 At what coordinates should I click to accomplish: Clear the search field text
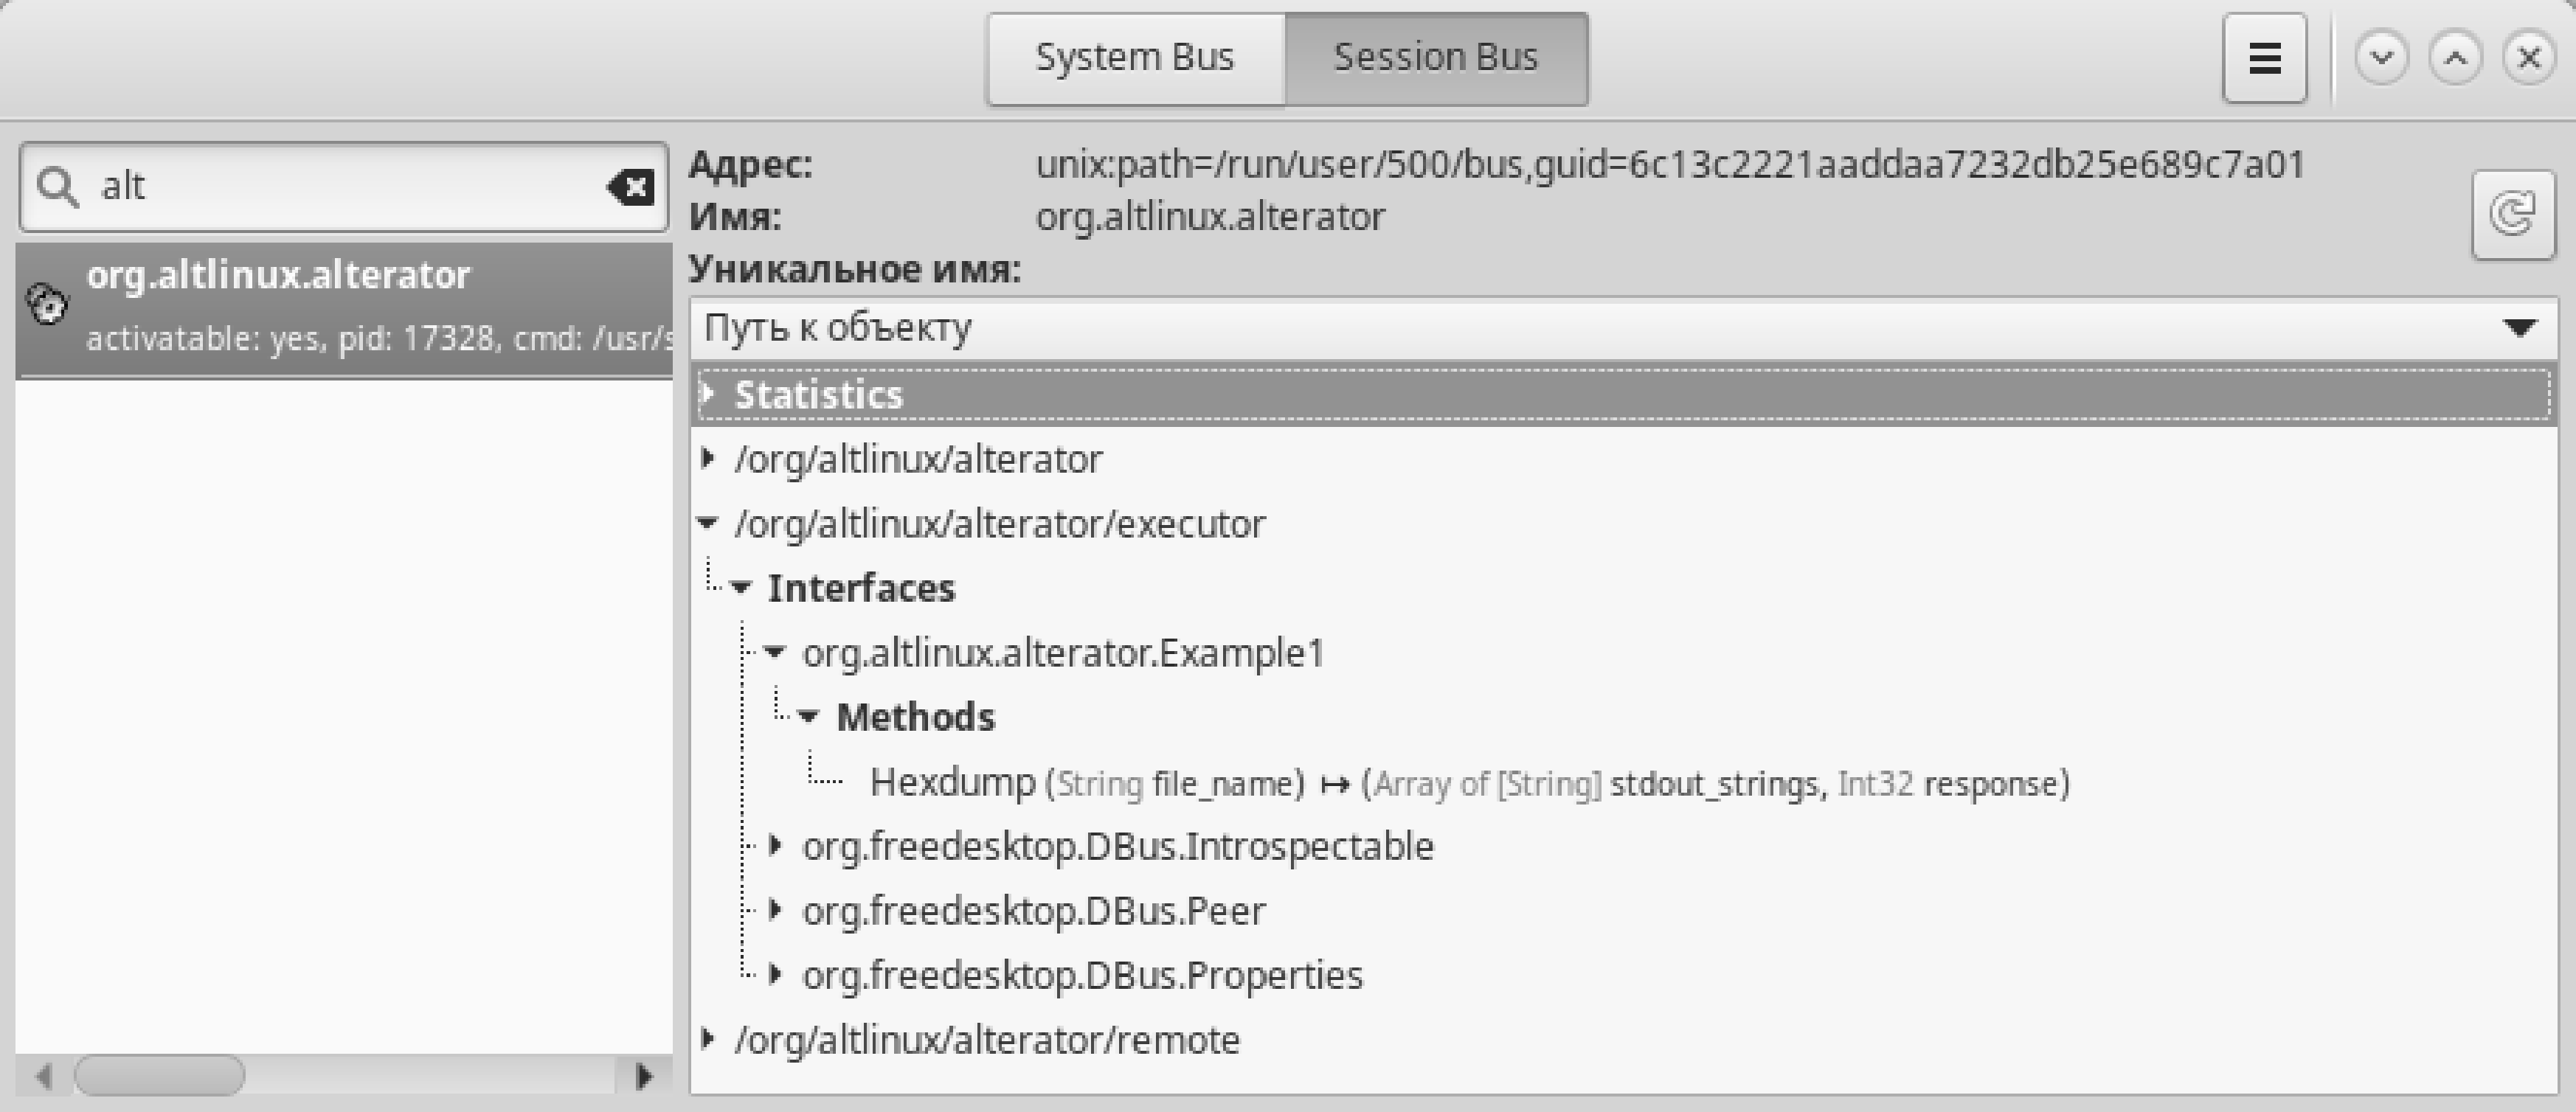pyautogui.click(x=630, y=187)
